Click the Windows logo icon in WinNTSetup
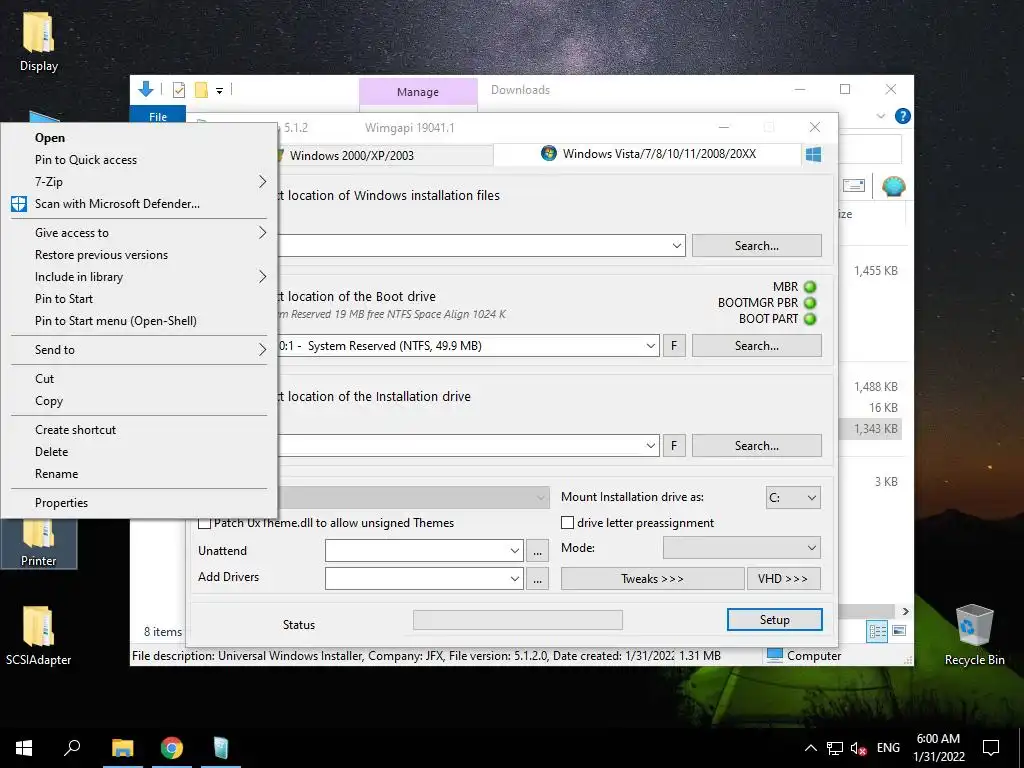This screenshot has height=768, width=1024. (813, 155)
